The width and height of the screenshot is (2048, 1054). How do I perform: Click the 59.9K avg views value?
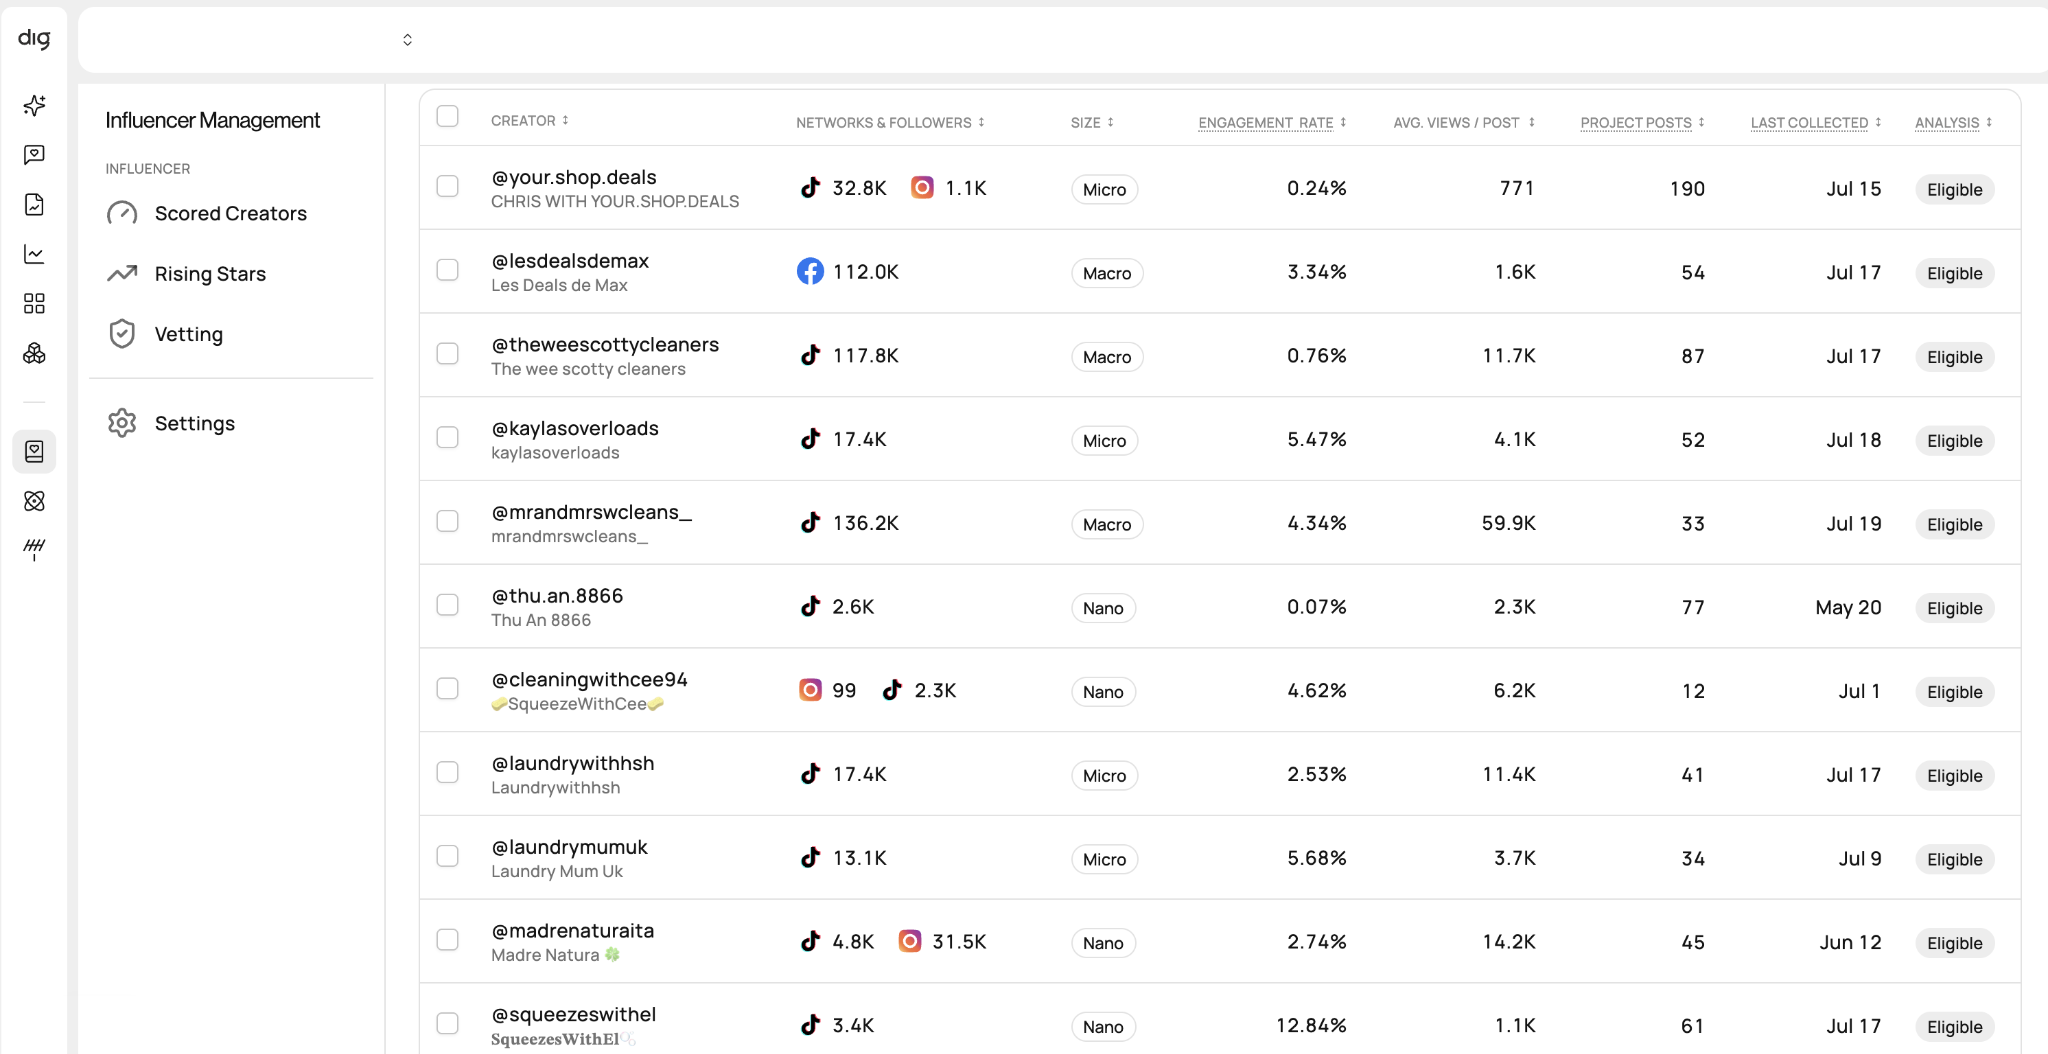coord(1508,523)
